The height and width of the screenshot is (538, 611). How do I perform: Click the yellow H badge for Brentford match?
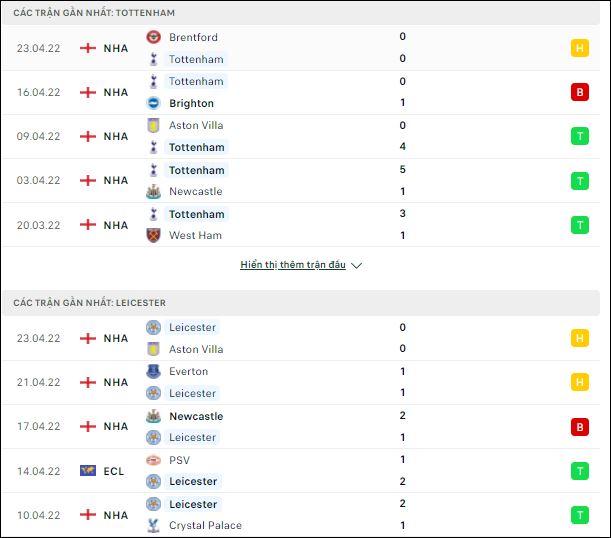coord(579,48)
